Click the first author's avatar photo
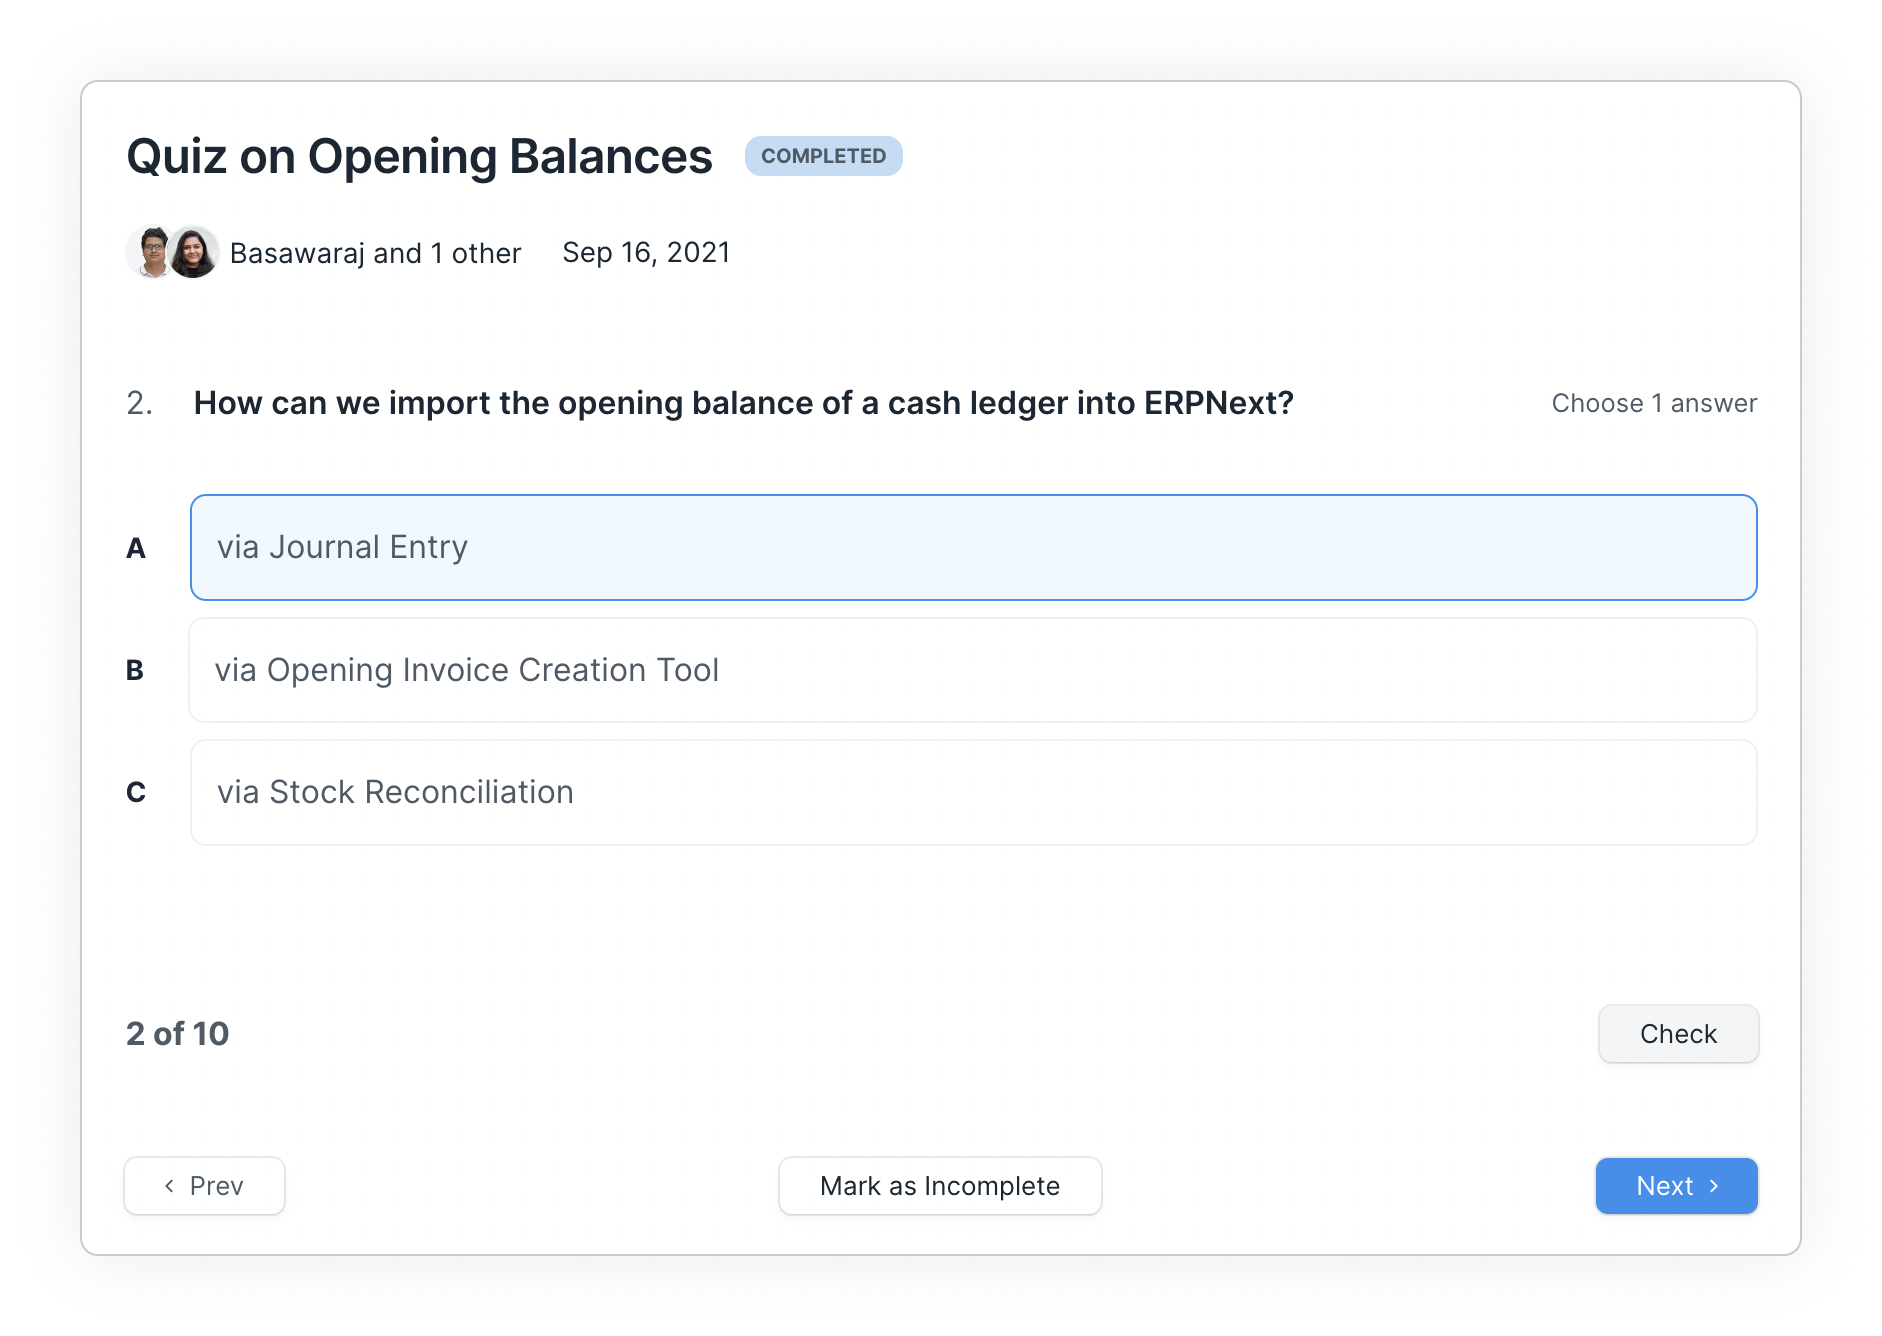Screen dimensions: 1882x1336 [151, 252]
